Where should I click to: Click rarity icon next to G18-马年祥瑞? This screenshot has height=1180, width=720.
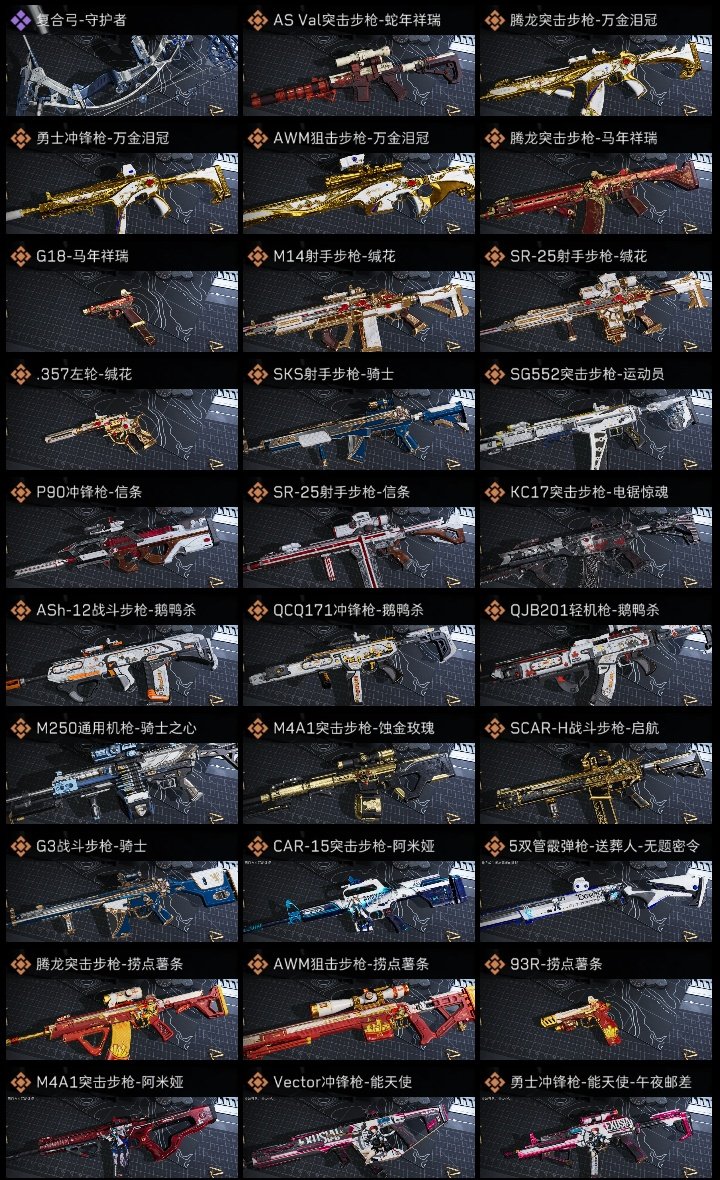coord(20,256)
